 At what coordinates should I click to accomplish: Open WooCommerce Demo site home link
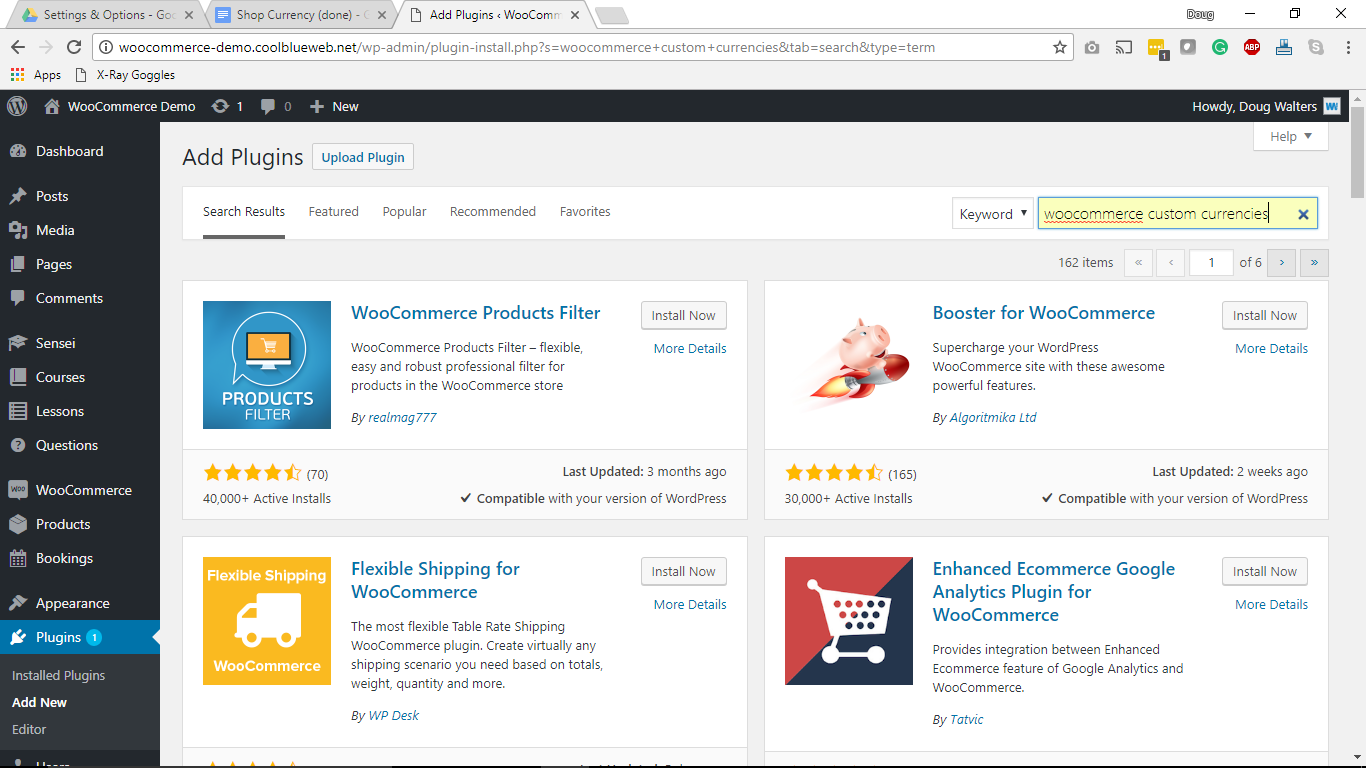[120, 106]
